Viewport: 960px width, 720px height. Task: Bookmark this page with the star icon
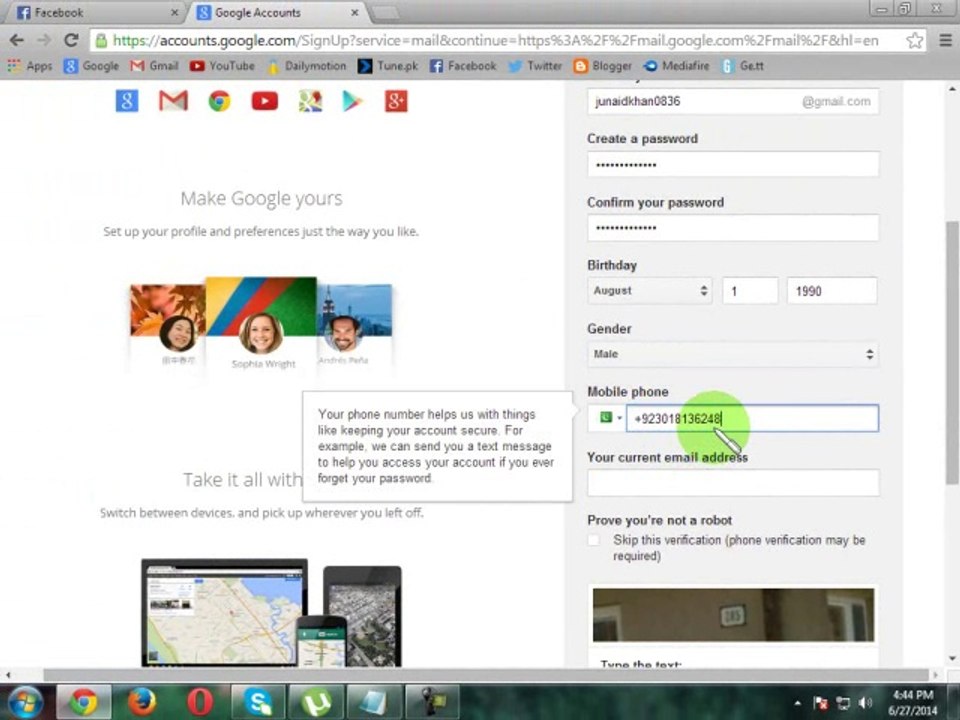[915, 40]
